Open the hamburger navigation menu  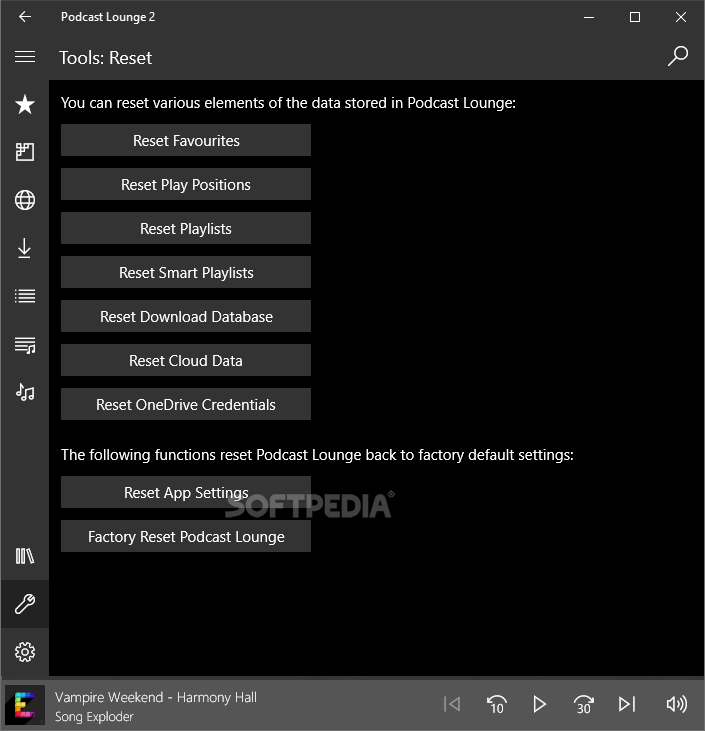point(25,57)
